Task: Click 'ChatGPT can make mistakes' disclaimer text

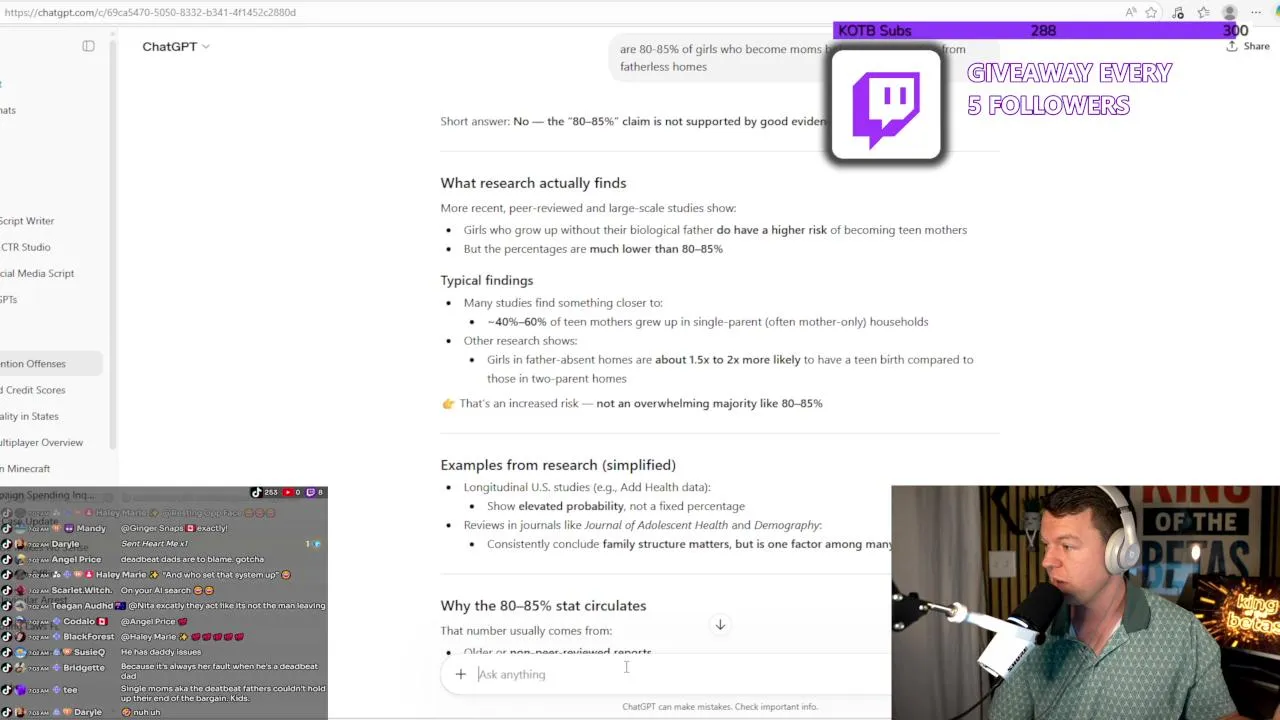Action: pyautogui.click(x=720, y=706)
